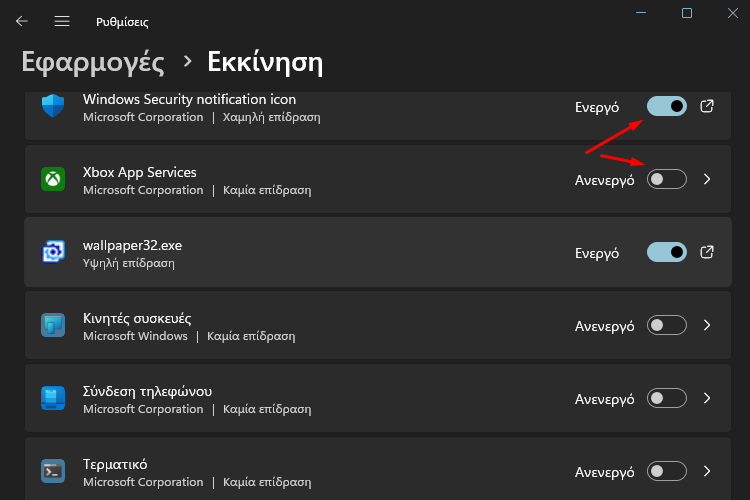Turn on Τερματικό startup toggle
The width and height of the screenshot is (750, 500).
tap(667, 471)
